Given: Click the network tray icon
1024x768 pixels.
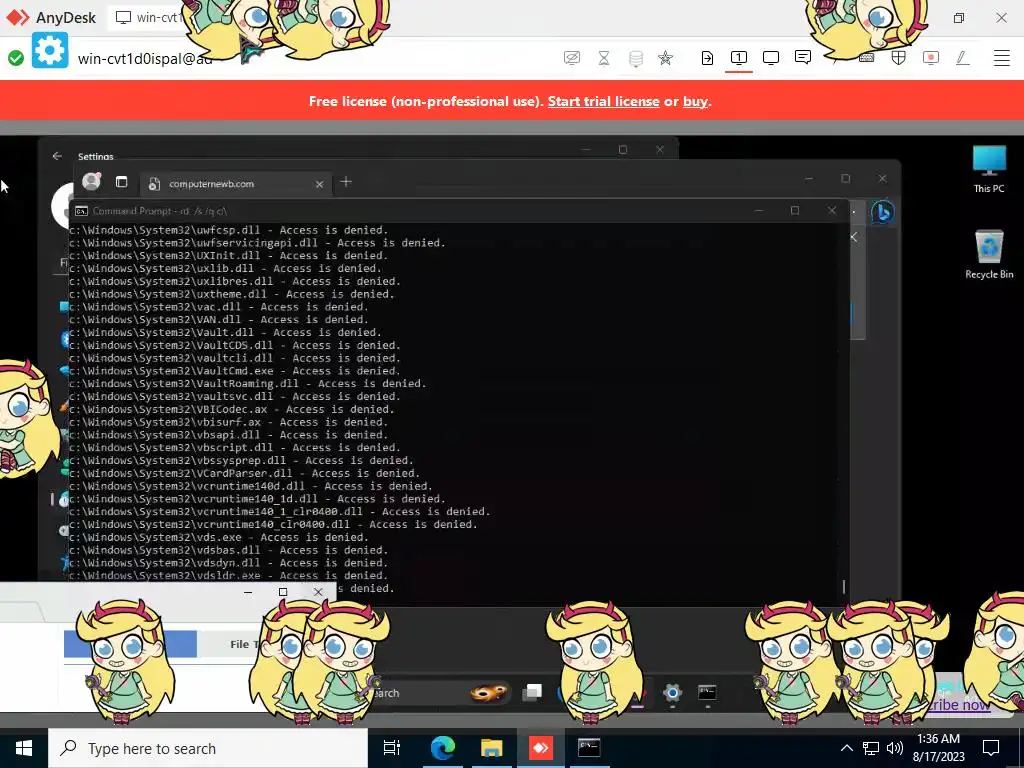Looking at the screenshot, I should 871,748.
